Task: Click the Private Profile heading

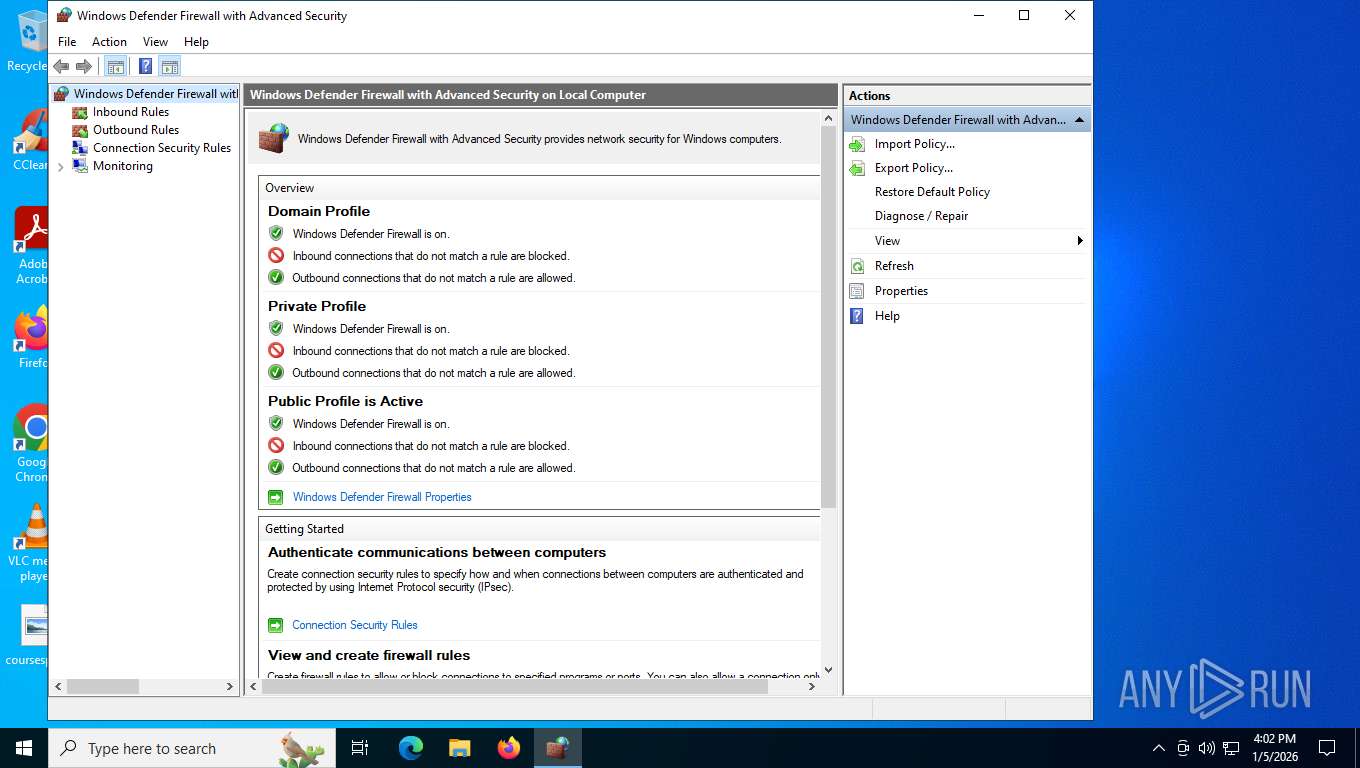Action: pos(317,306)
